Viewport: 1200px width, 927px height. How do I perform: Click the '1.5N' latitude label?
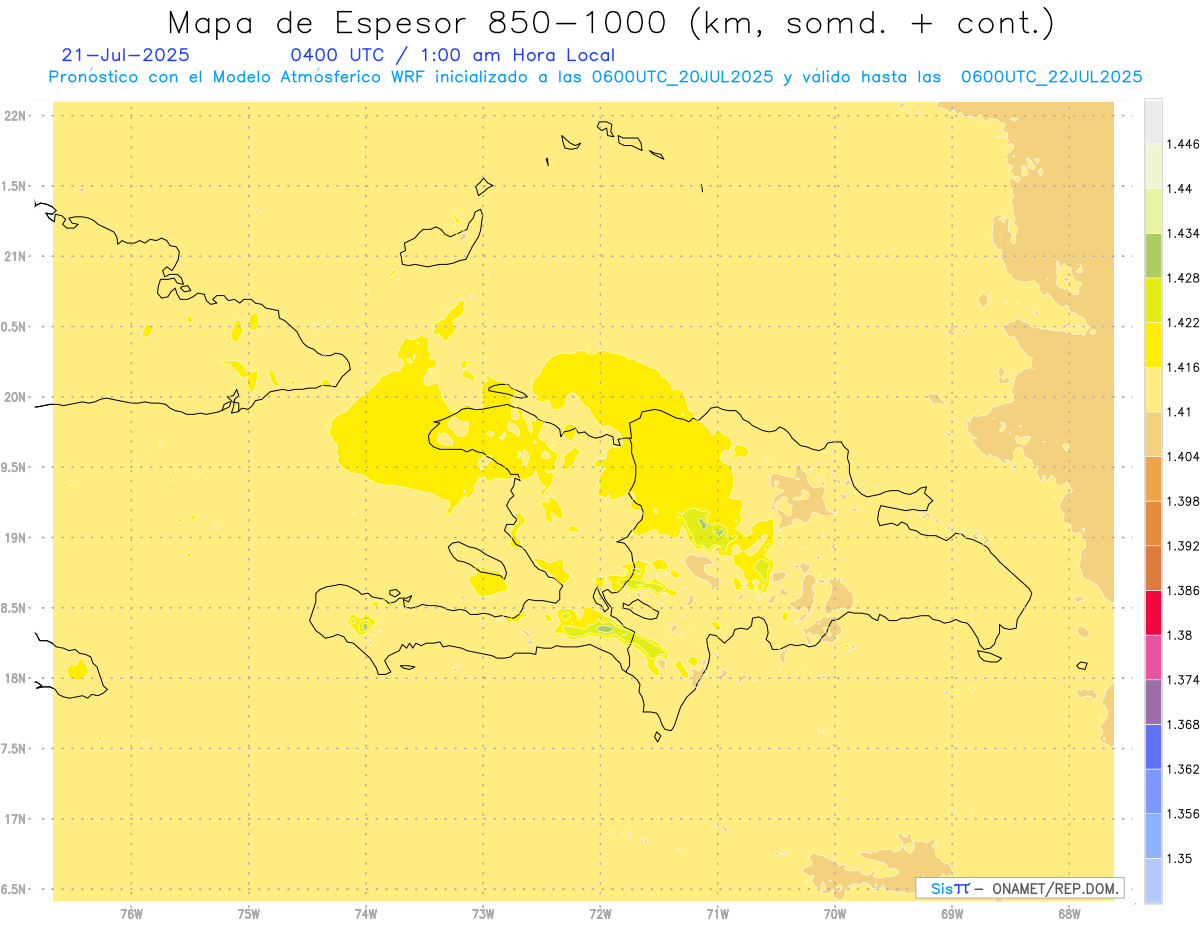coord(14,186)
